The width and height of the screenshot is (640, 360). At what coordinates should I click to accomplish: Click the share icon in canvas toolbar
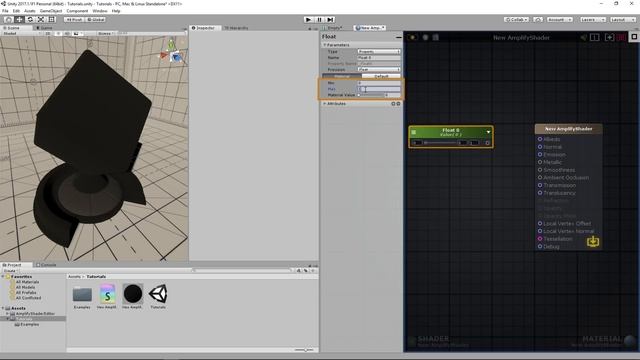pyautogui.click(x=583, y=37)
